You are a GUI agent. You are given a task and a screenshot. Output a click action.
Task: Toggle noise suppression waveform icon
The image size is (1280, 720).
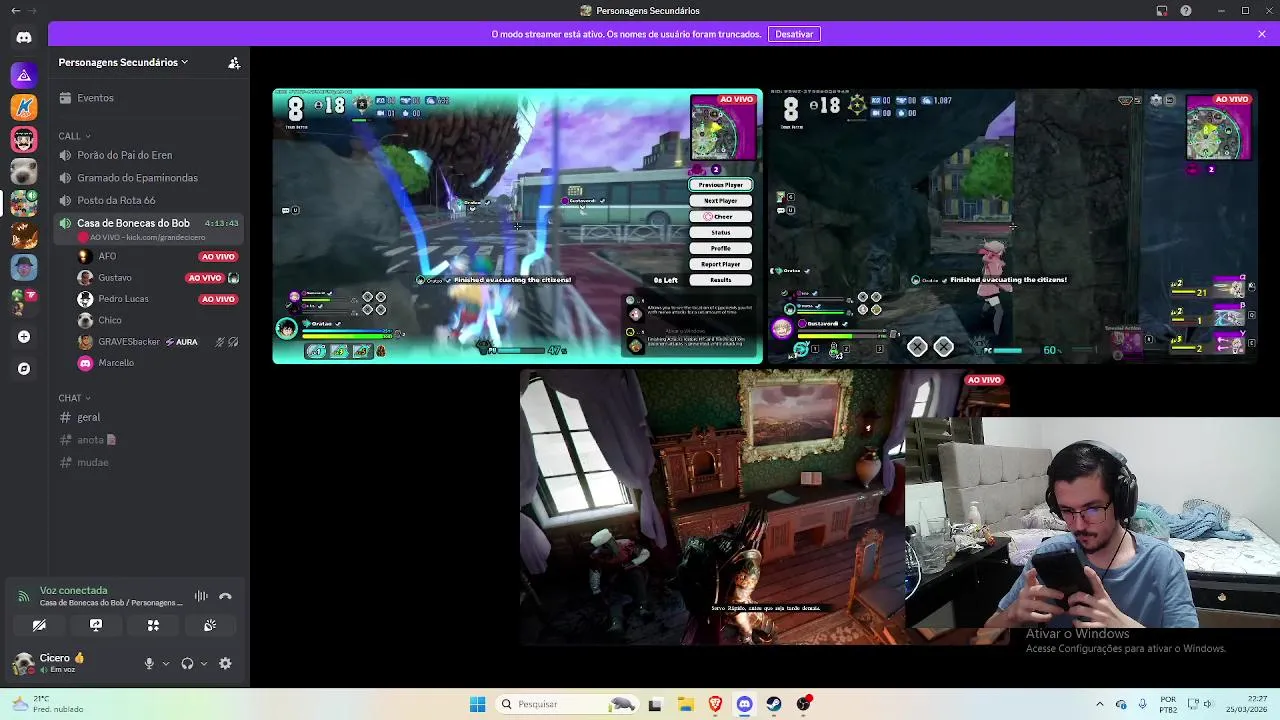[x=201, y=596]
